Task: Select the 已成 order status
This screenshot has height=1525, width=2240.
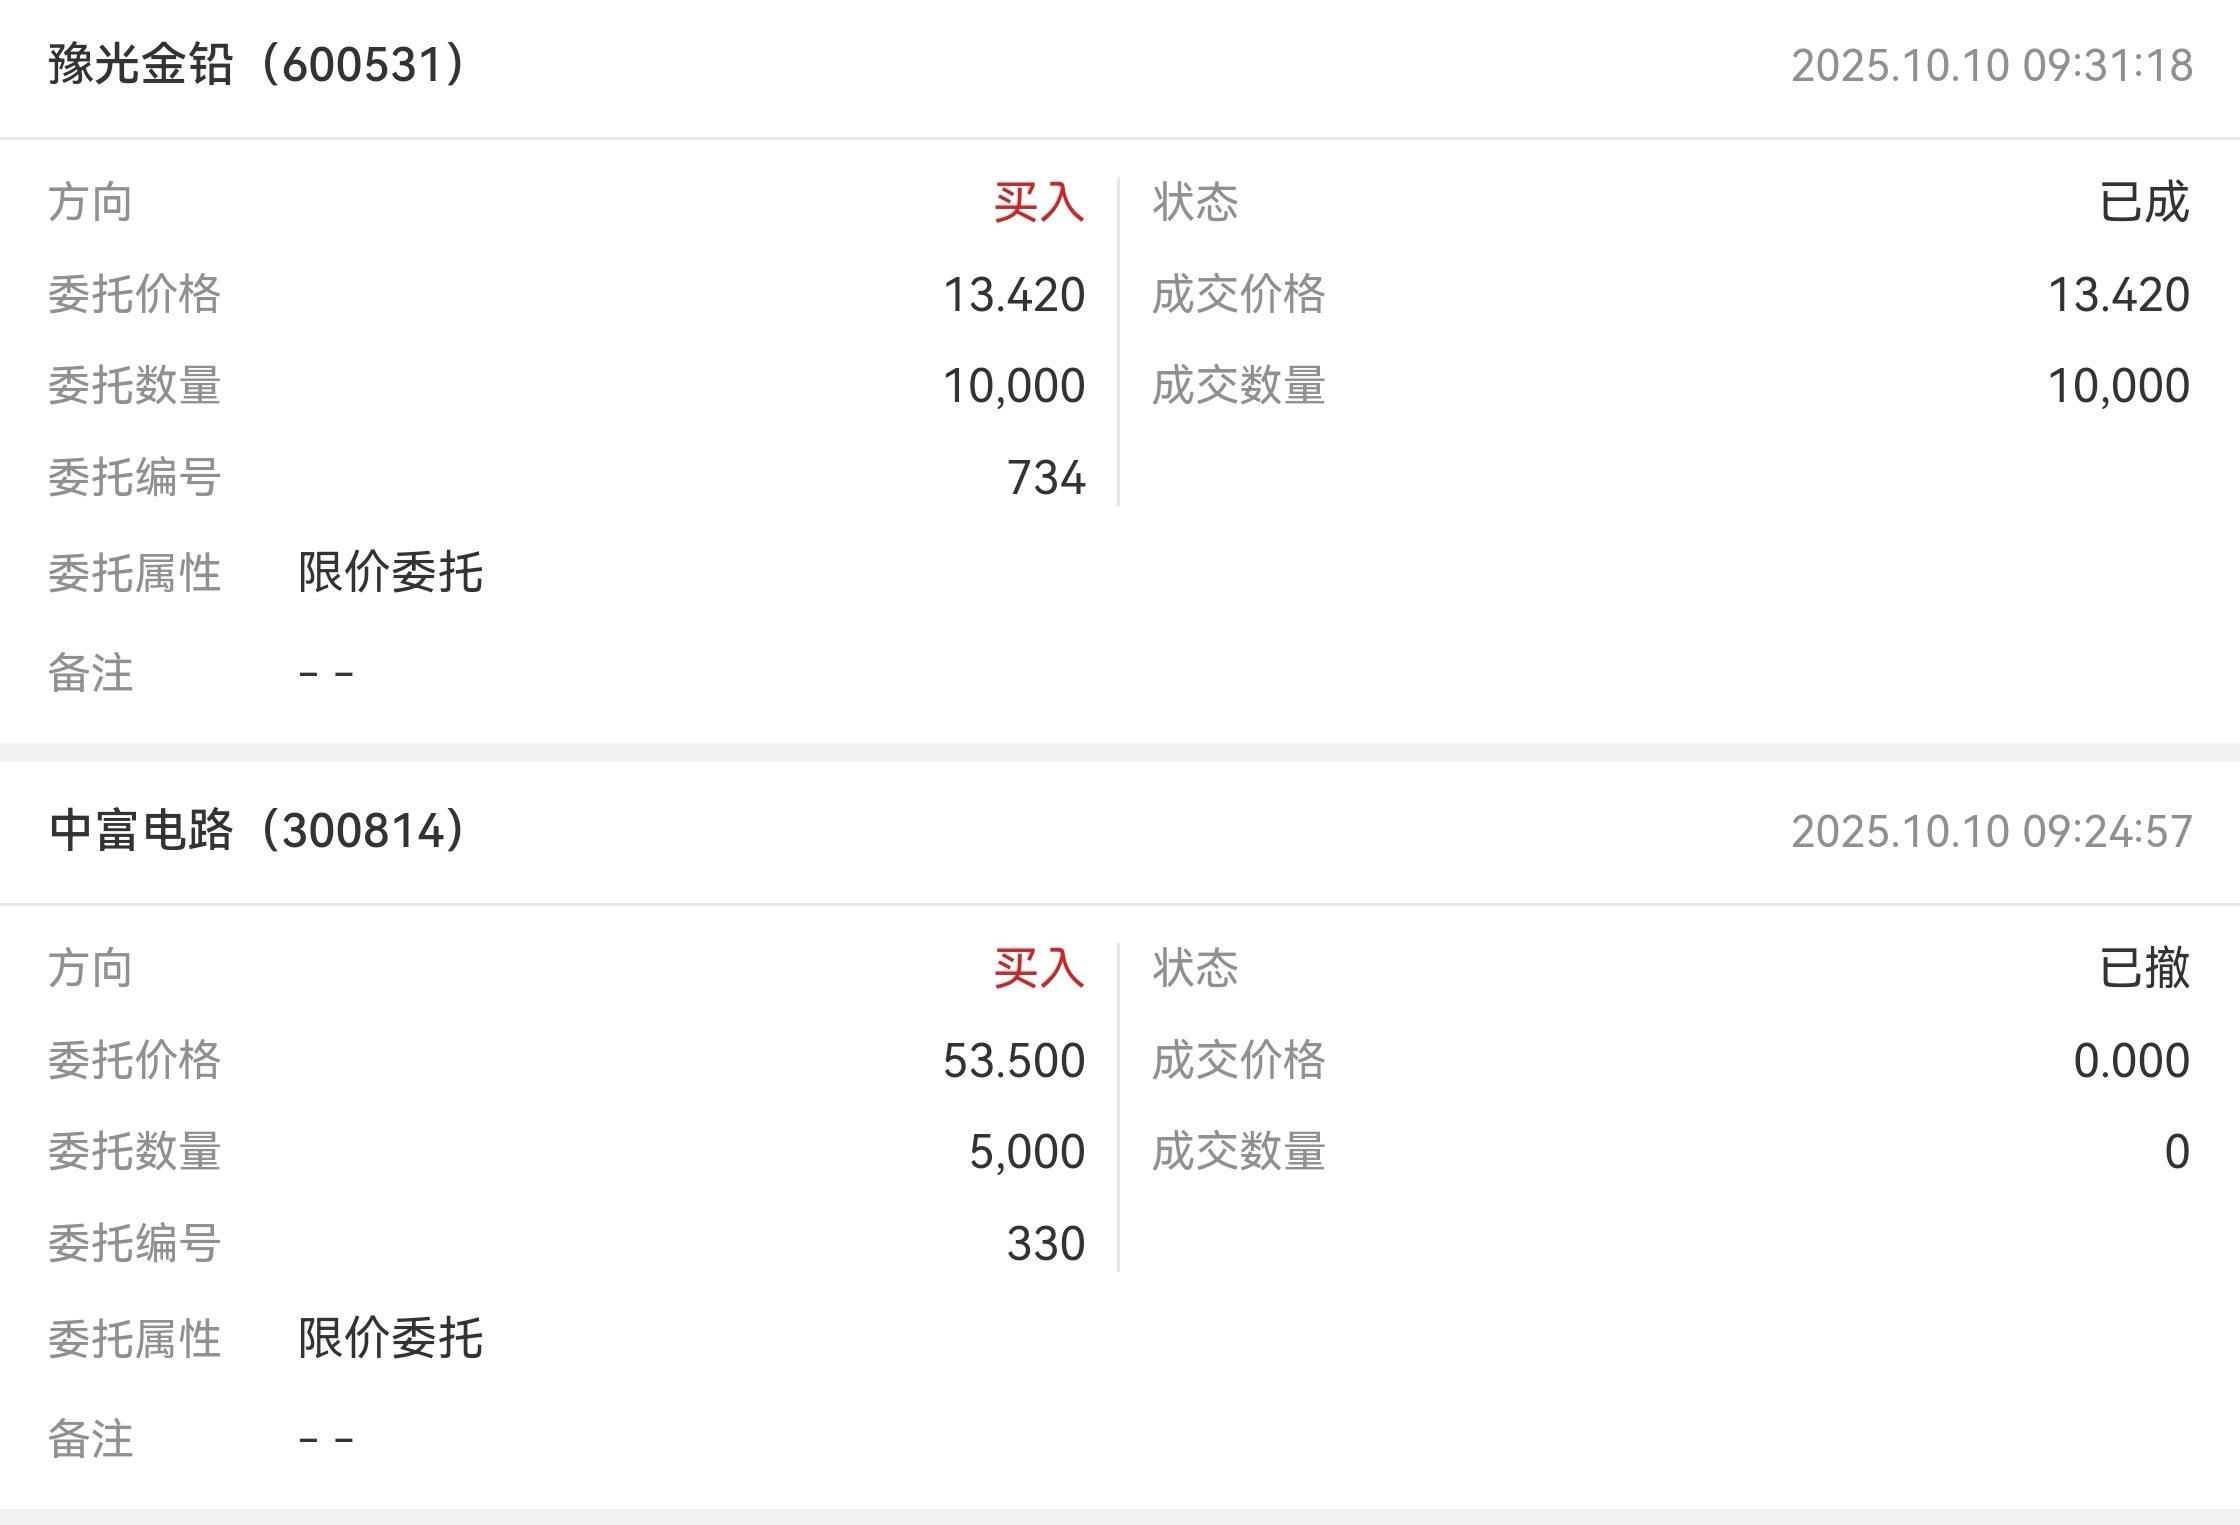Action: (2144, 203)
